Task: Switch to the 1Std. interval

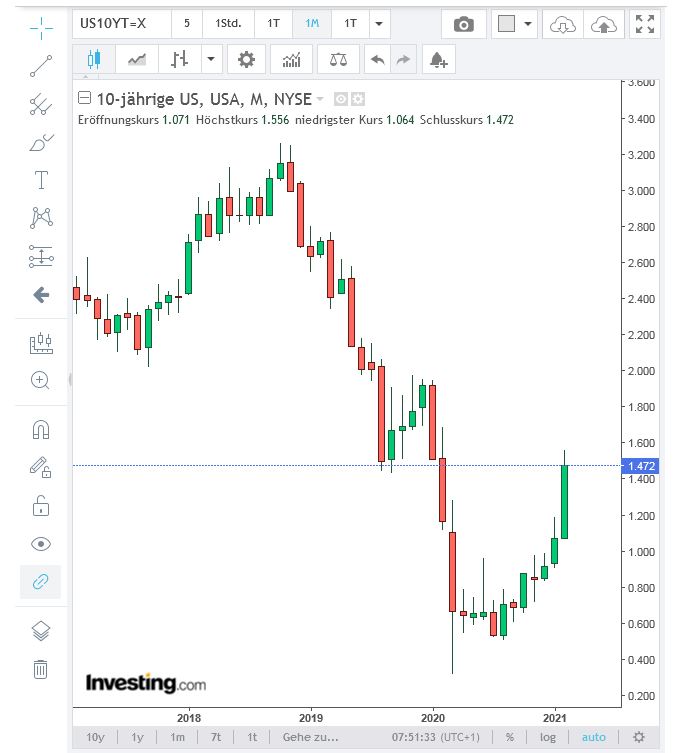Action: click(x=227, y=24)
